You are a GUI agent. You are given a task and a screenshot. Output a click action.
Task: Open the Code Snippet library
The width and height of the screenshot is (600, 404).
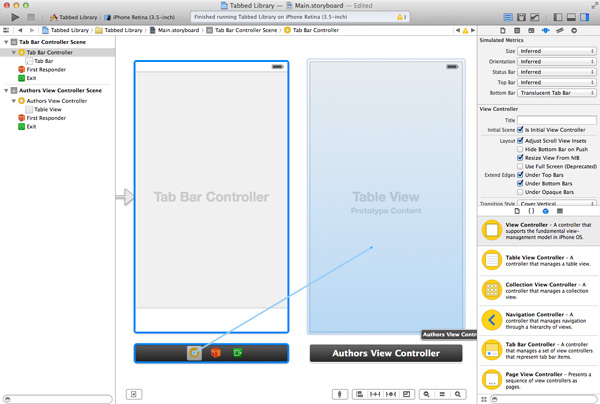click(531, 211)
